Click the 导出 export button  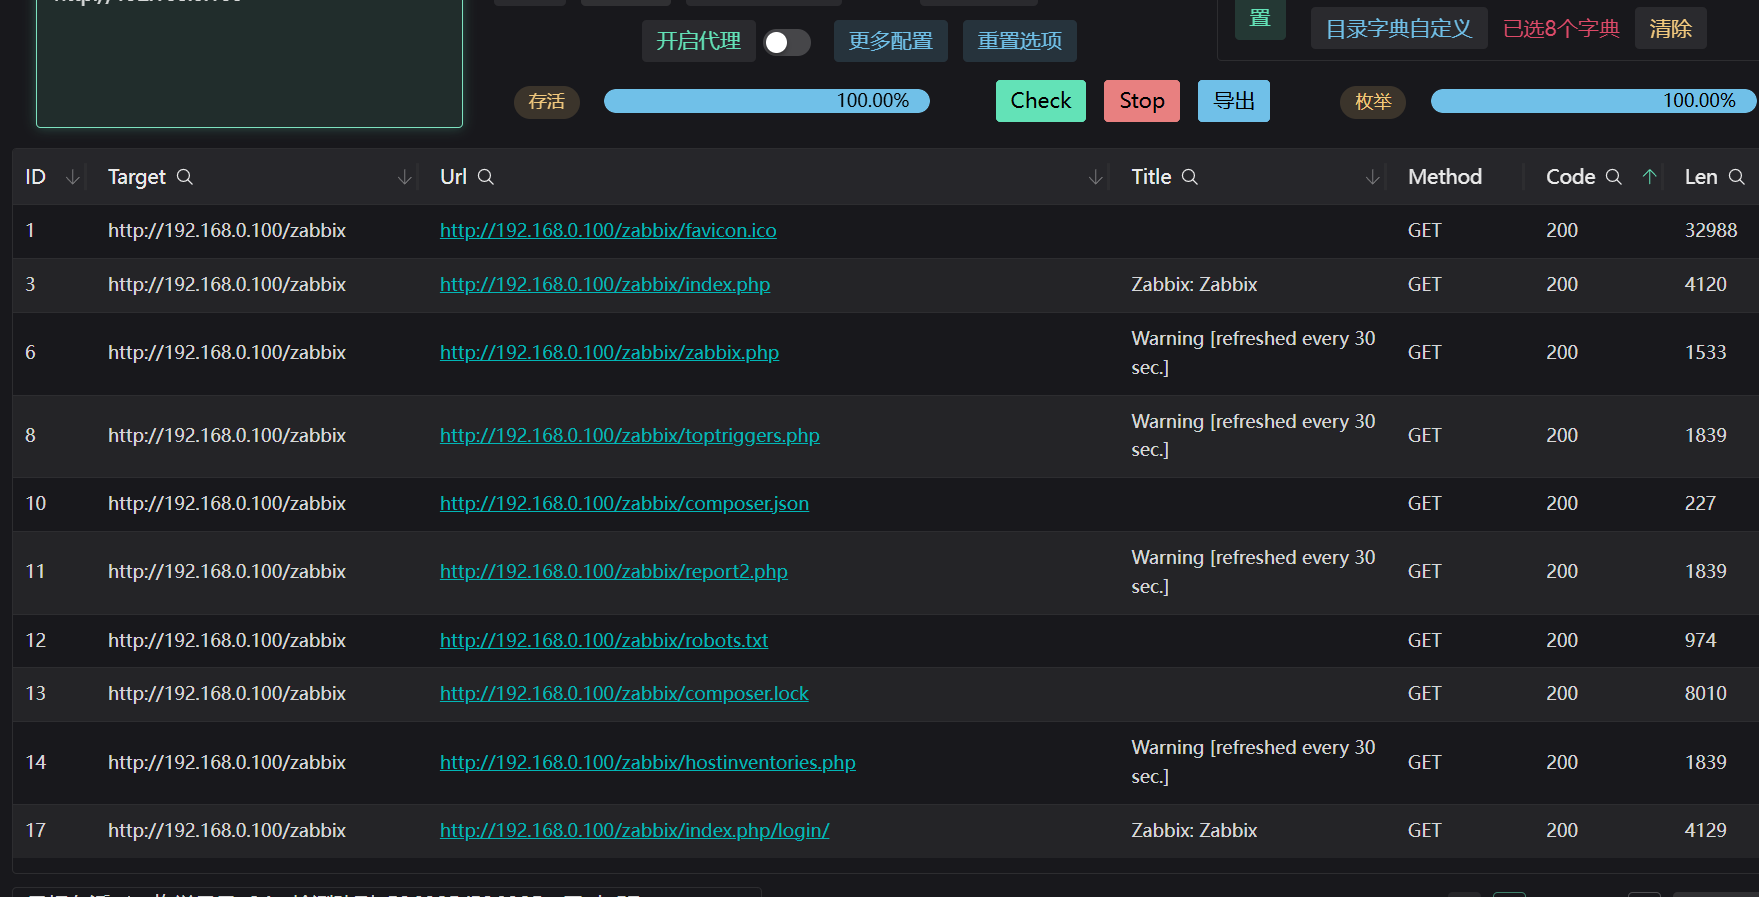(1234, 101)
